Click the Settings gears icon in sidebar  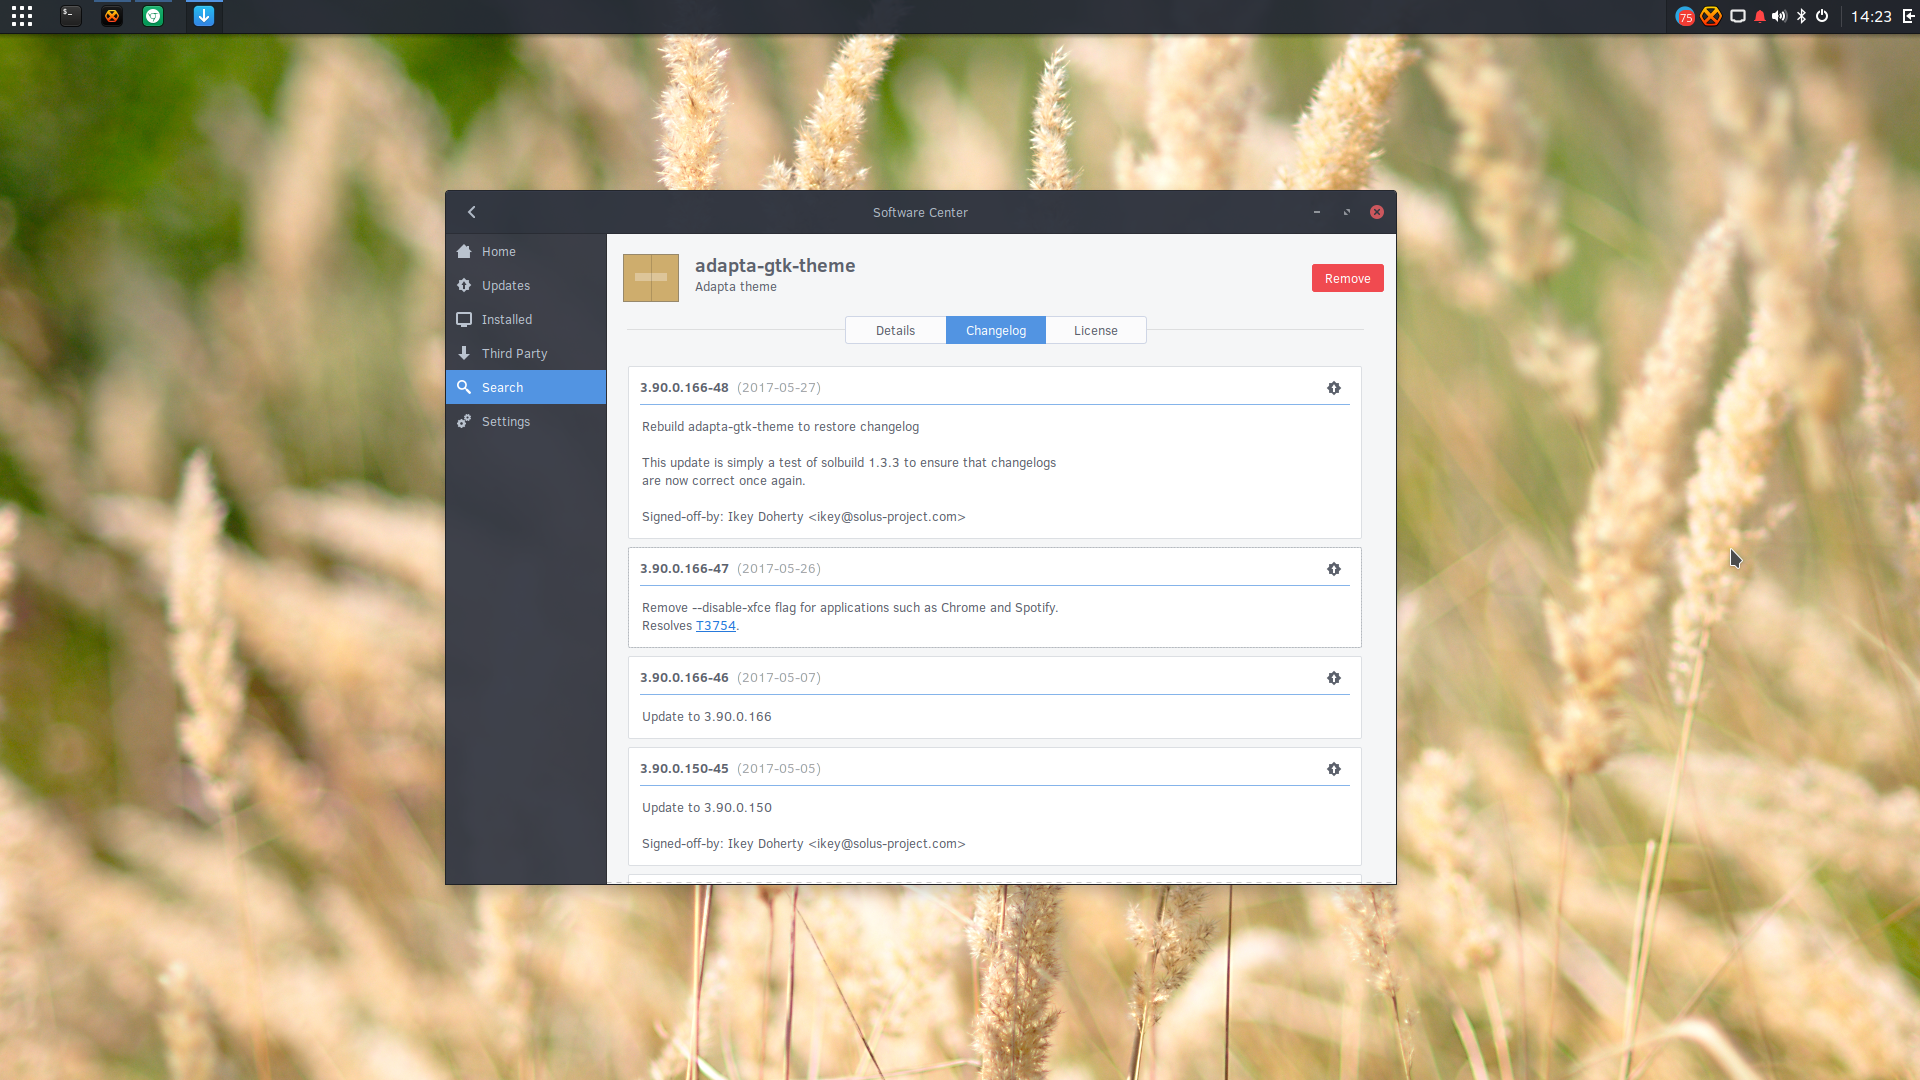[464, 422]
